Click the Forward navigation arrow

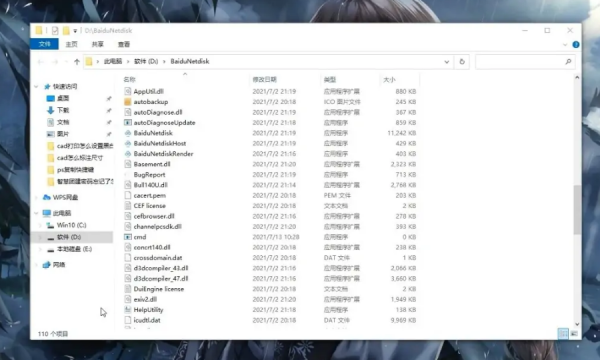coord(55,62)
